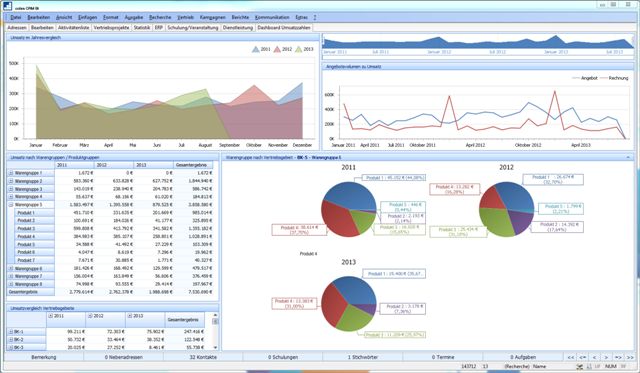Click the Rechnung legend entry

[615, 78]
